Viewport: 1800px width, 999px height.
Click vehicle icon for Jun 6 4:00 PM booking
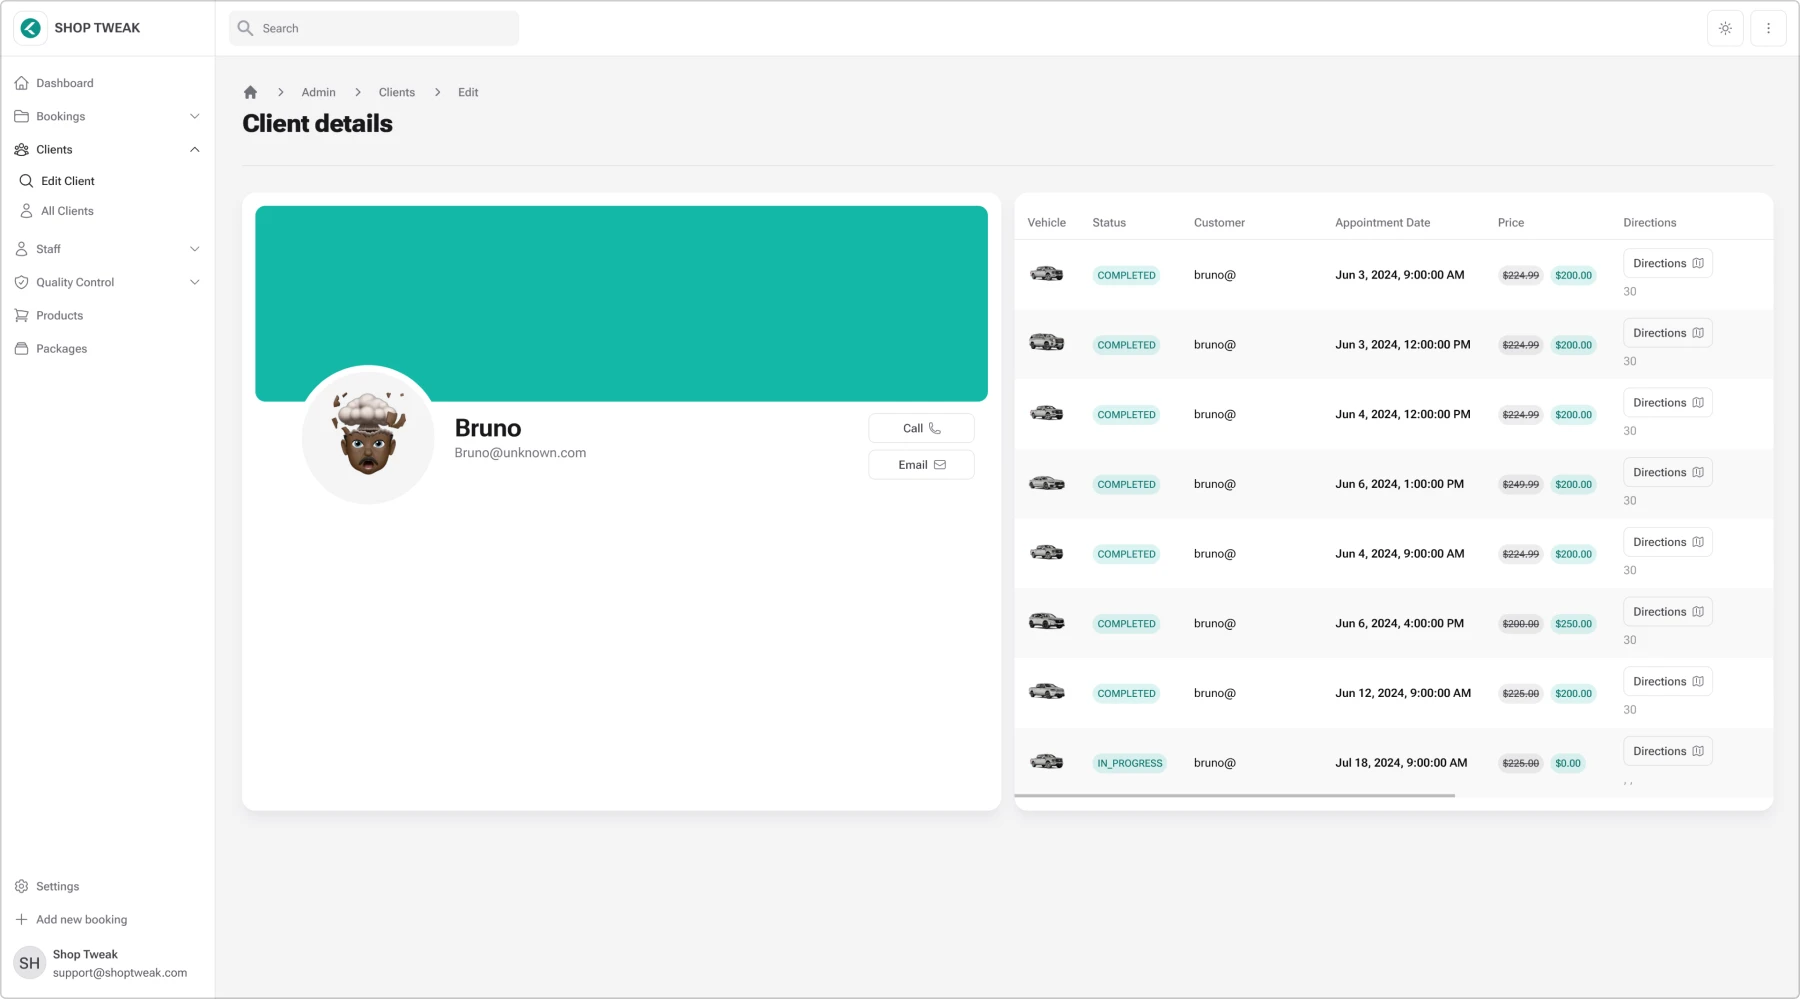[x=1047, y=622]
